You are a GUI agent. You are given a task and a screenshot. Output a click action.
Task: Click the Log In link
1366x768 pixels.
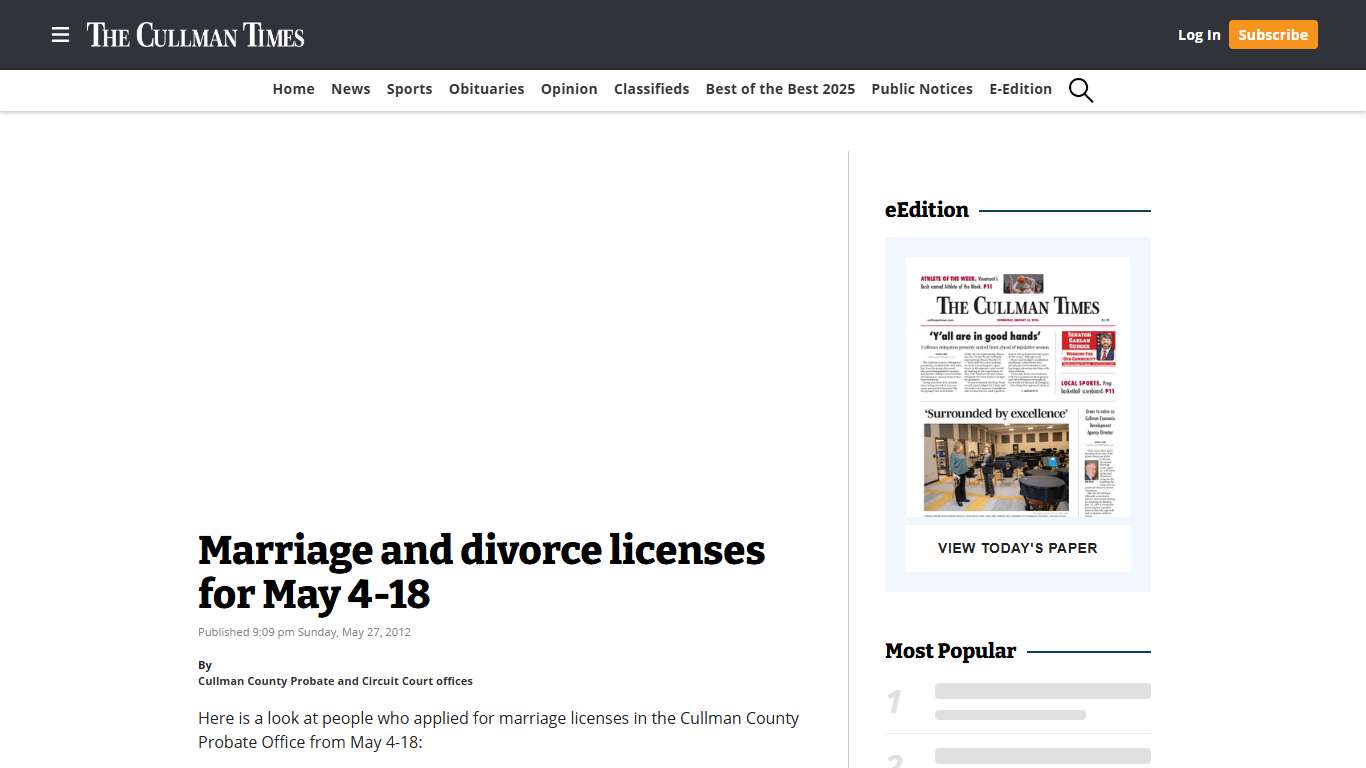tap(1198, 34)
